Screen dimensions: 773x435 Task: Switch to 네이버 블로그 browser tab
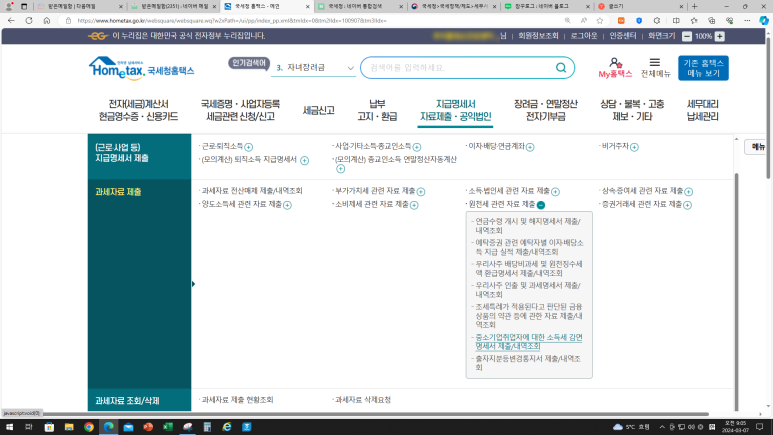[x=546, y=6]
